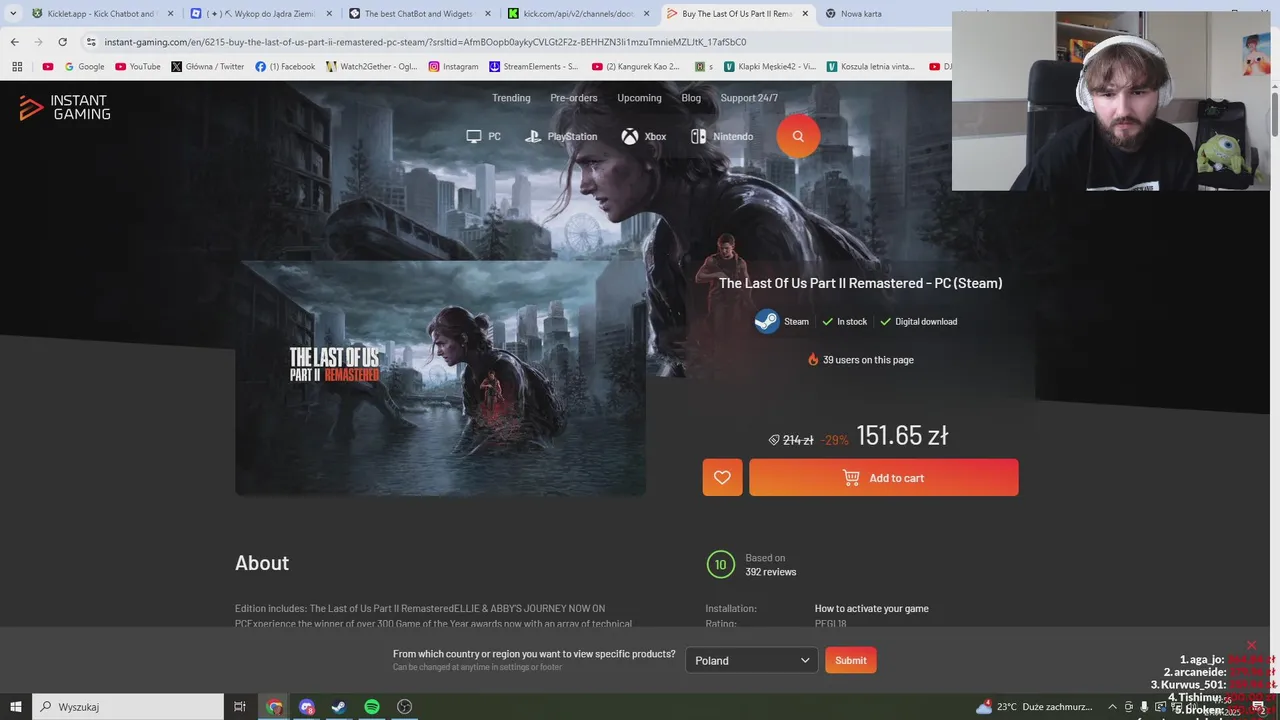
Task: Submit the country selection
Action: (x=851, y=660)
